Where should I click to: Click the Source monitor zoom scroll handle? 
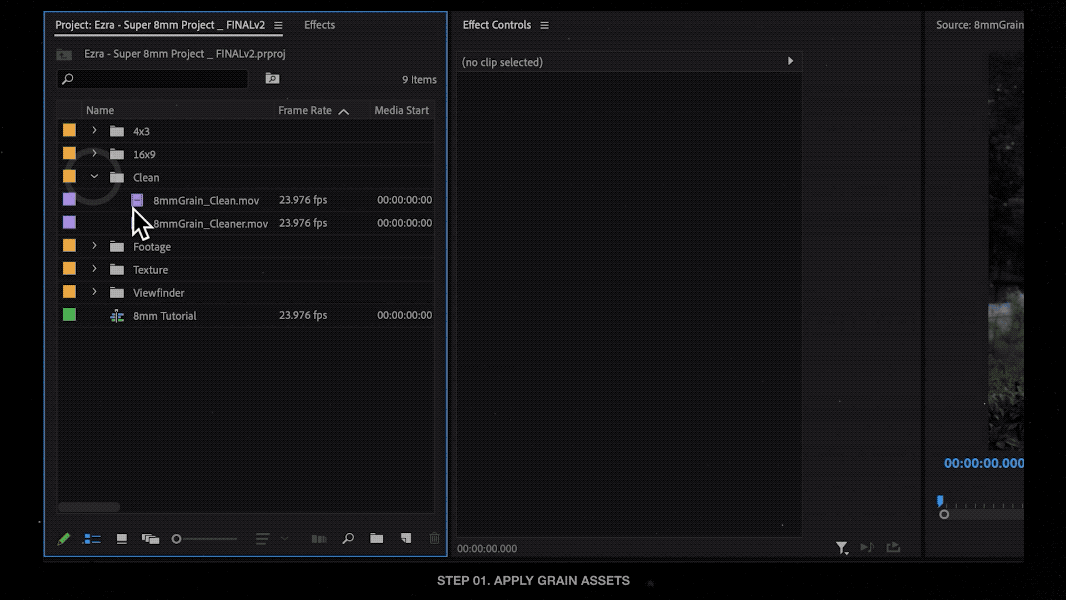(944, 514)
